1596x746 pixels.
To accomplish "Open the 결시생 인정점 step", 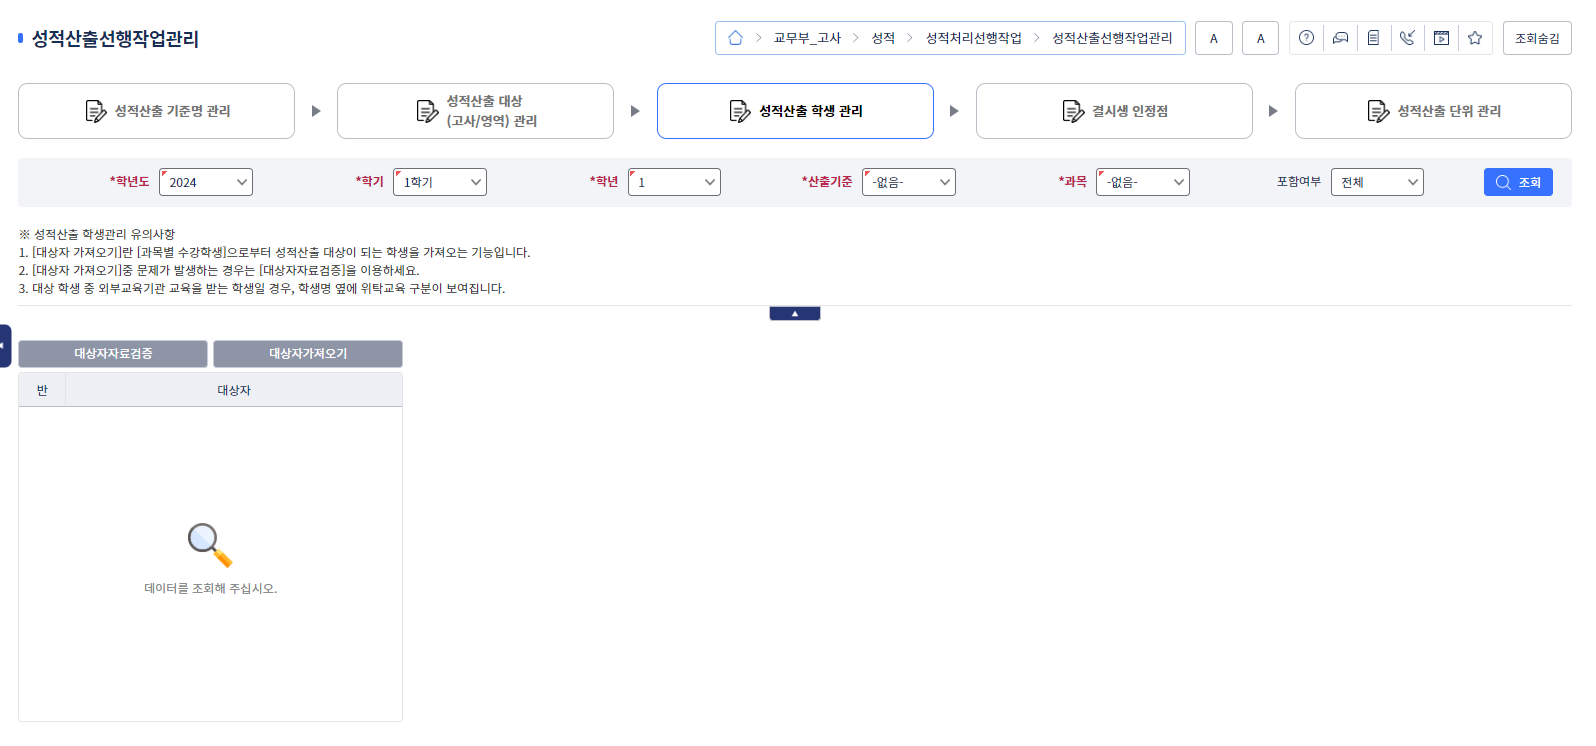I will pos(1114,111).
